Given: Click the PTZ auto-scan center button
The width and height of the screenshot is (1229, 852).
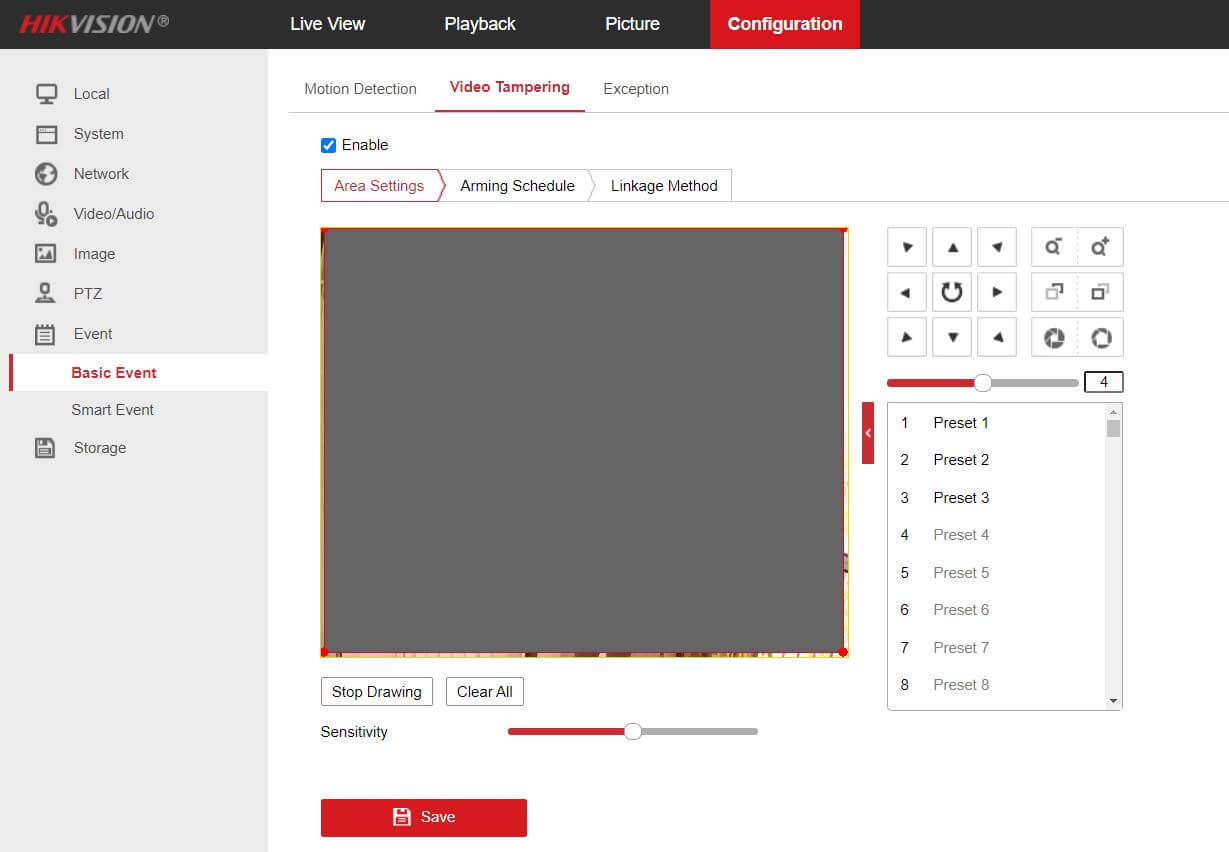Looking at the screenshot, I should [x=952, y=292].
